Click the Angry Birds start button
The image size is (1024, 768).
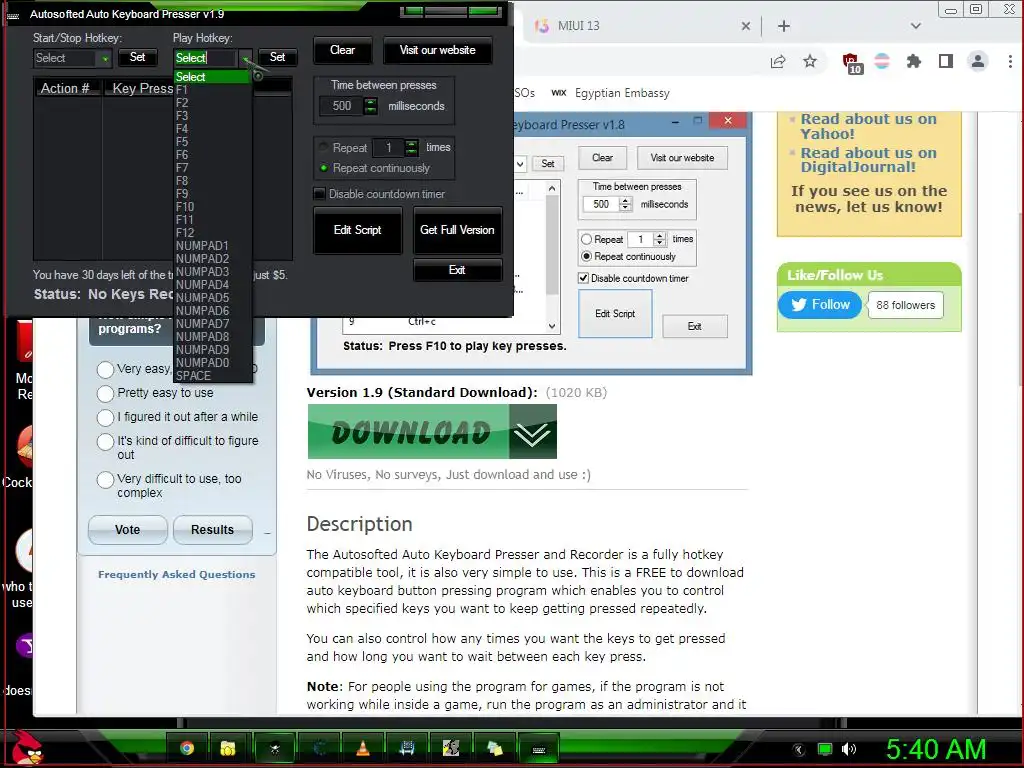26,748
